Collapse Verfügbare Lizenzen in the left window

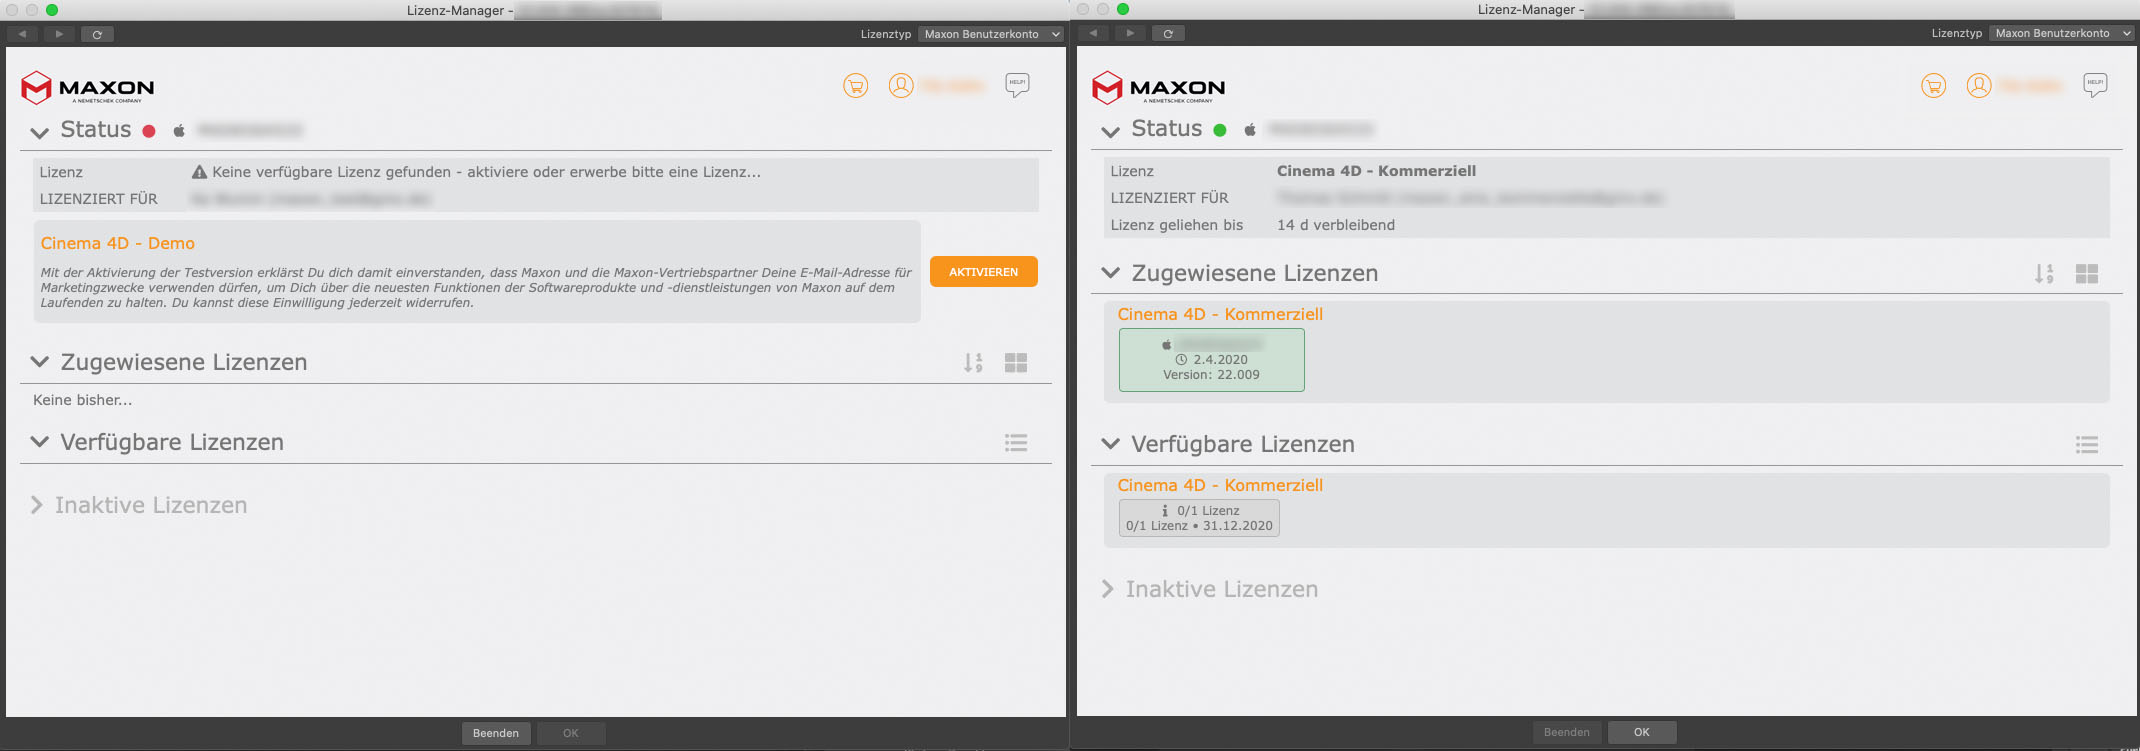[x=40, y=442]
